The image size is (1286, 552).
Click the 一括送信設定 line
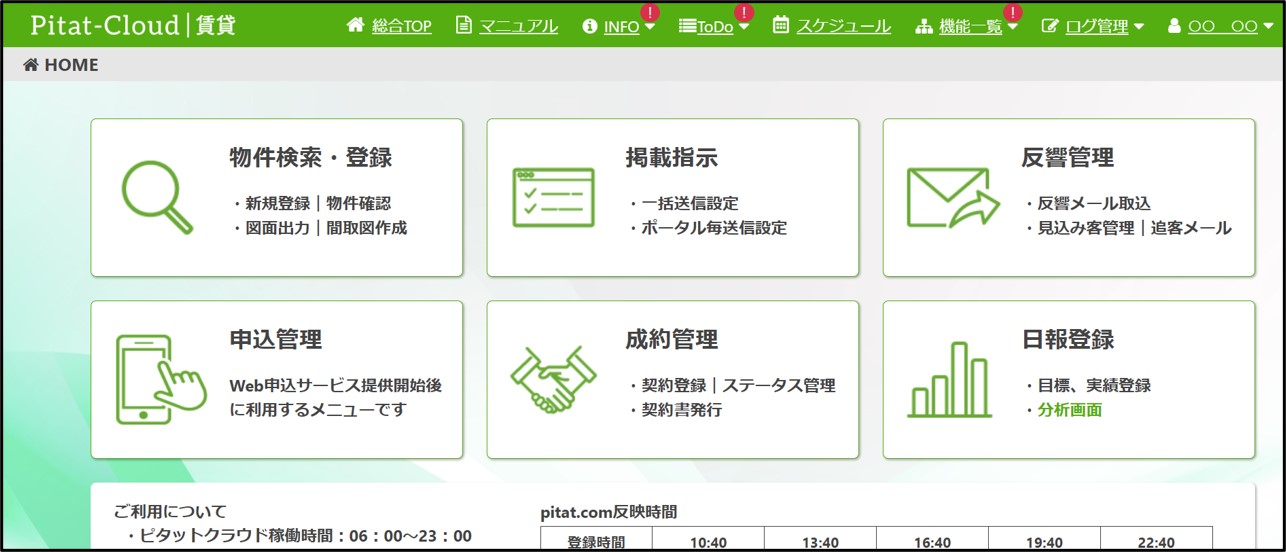[682, 203]
